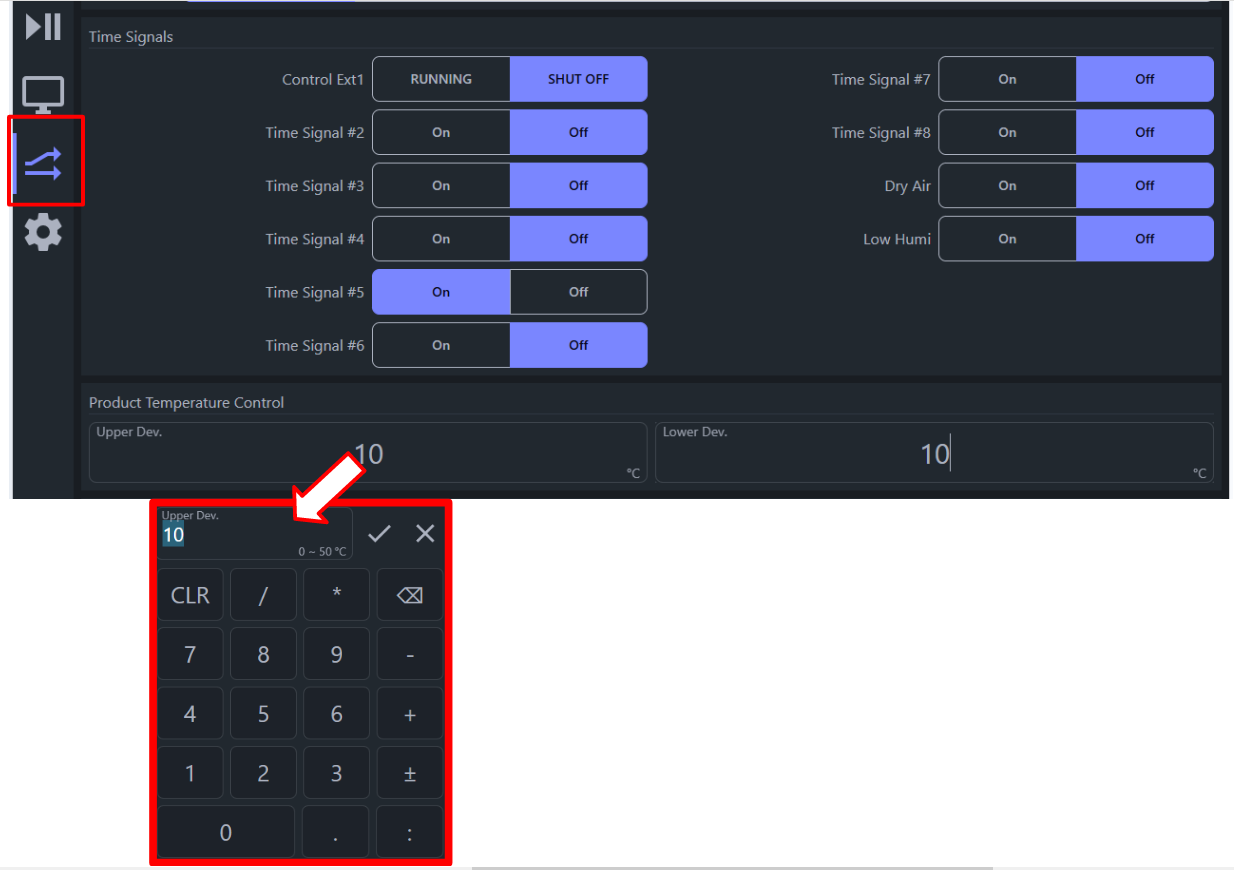Turn Time Signal #5 Off

(x=578, y=292)
